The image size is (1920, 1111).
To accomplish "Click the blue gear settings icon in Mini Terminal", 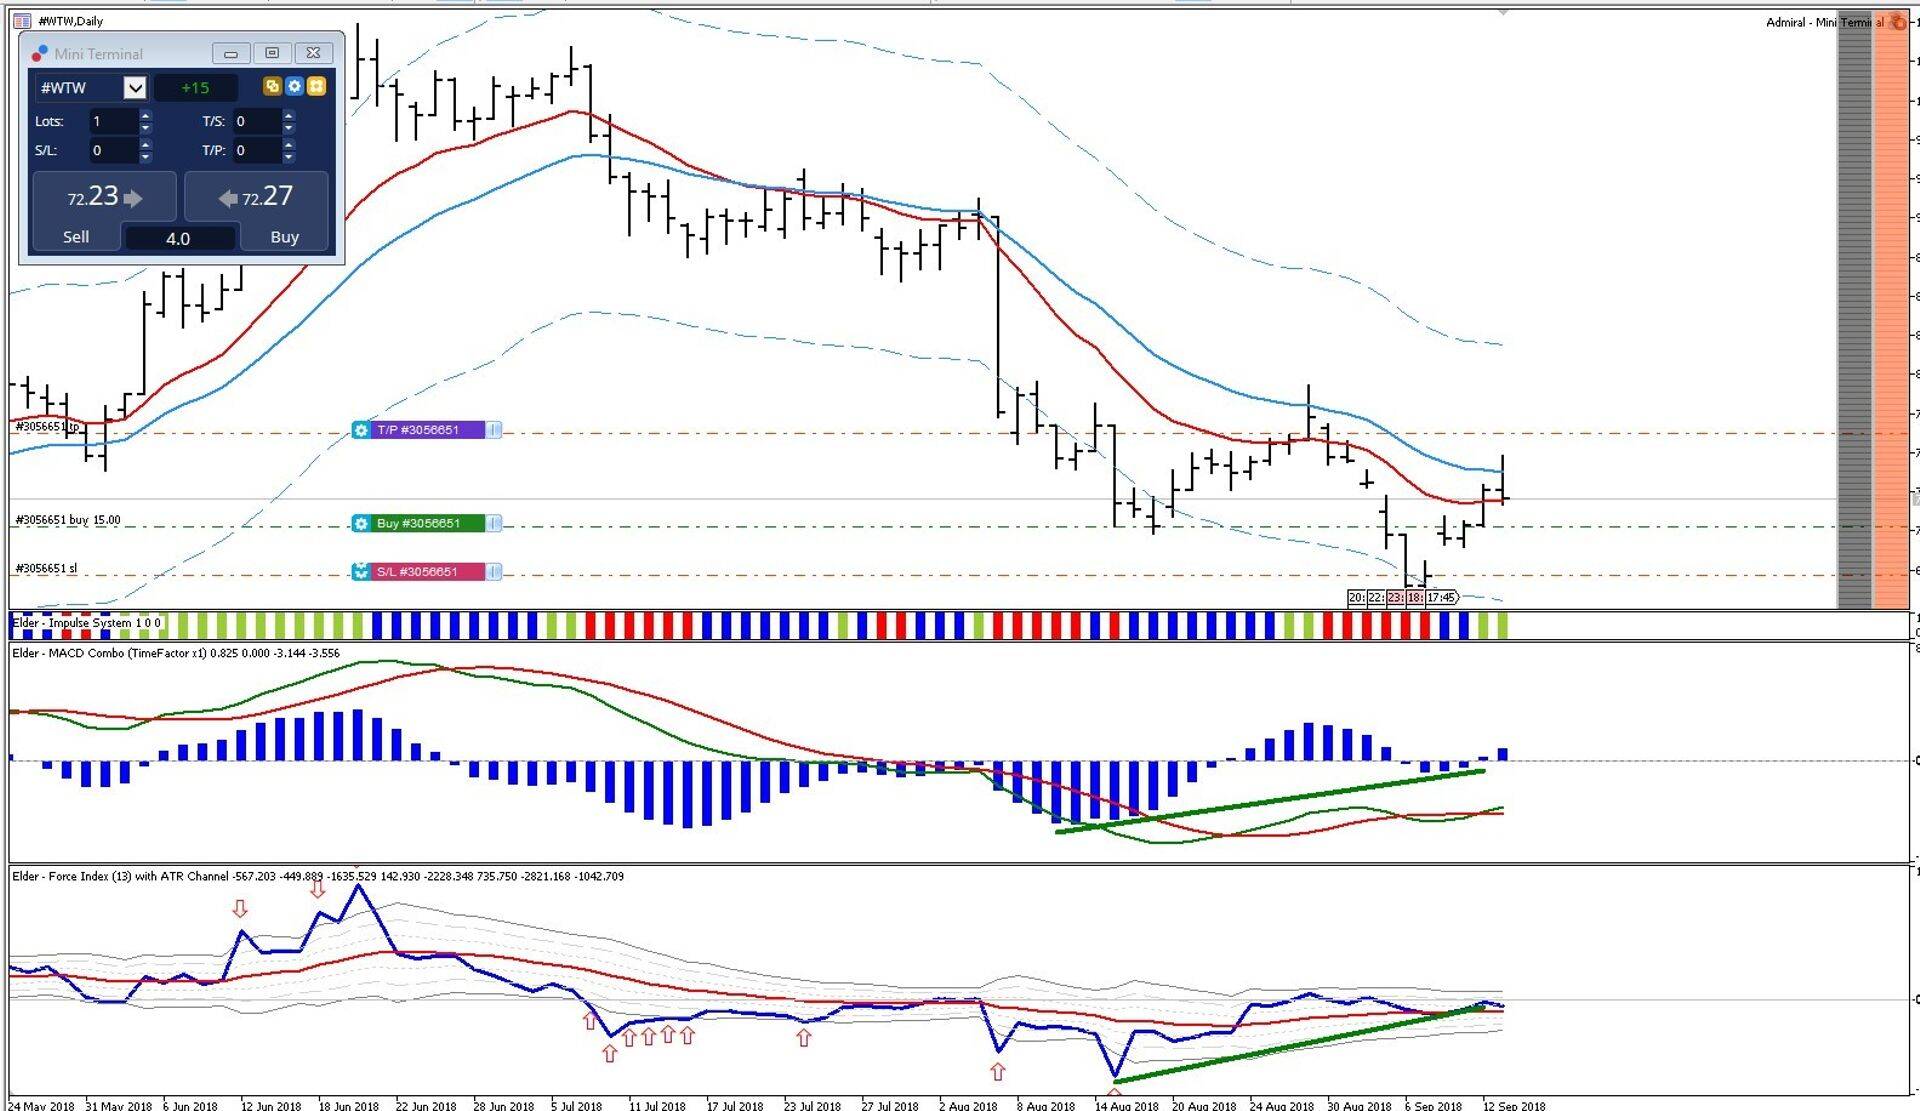I will pyautogui.click(x=294, y=87).
